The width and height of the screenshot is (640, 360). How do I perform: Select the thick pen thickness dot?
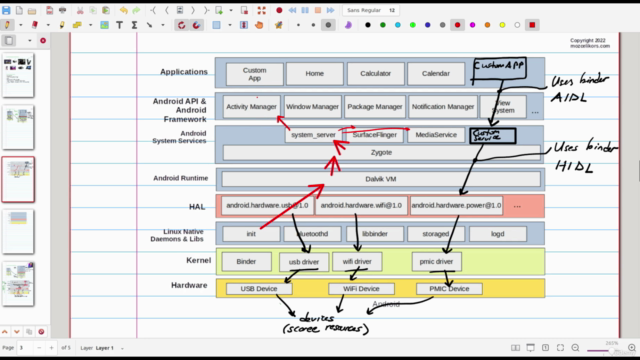(328, 25)
